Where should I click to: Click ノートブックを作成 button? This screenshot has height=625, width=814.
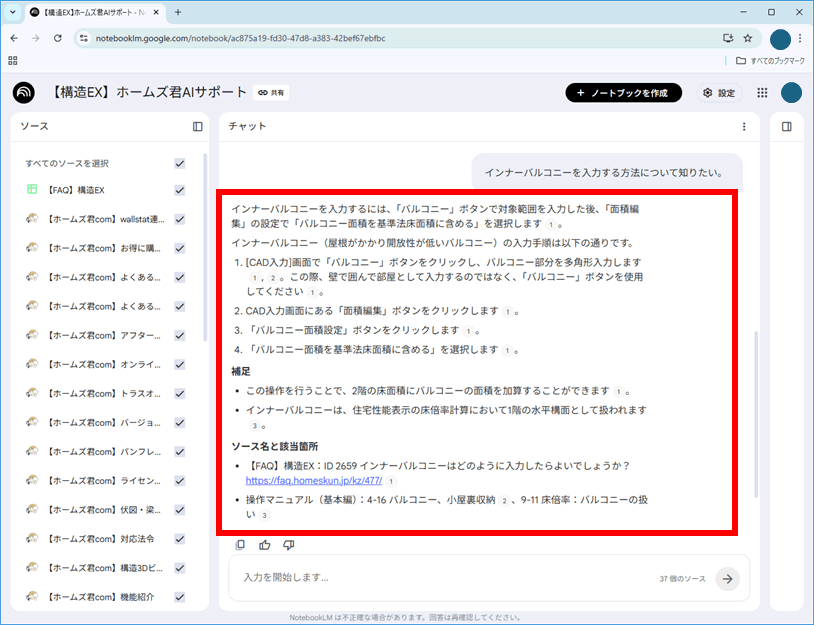623,93
